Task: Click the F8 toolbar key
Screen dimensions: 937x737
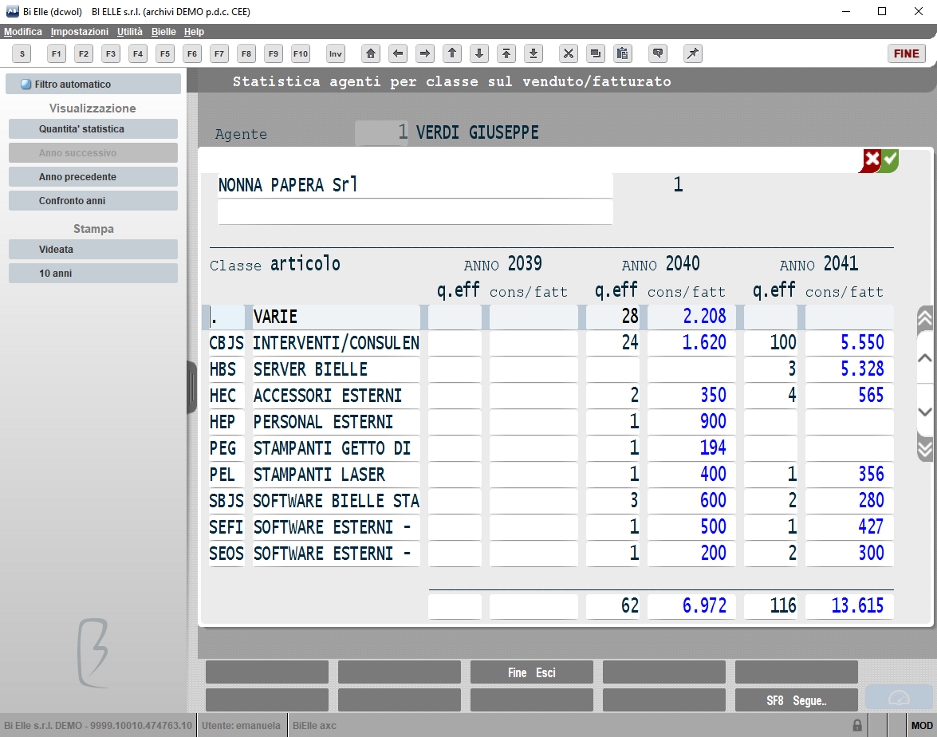Action: click(246, 54)
